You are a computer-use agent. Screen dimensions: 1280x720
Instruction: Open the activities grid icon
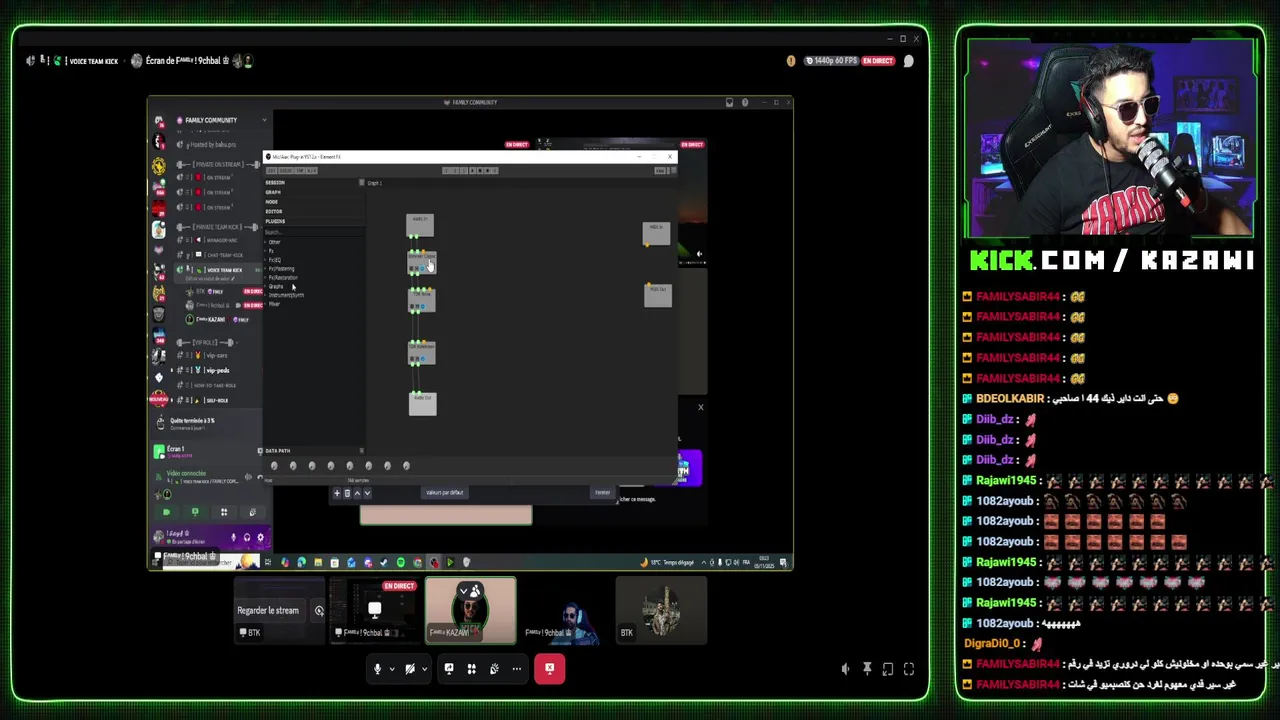pyautogui.click(x=472, y=669)
